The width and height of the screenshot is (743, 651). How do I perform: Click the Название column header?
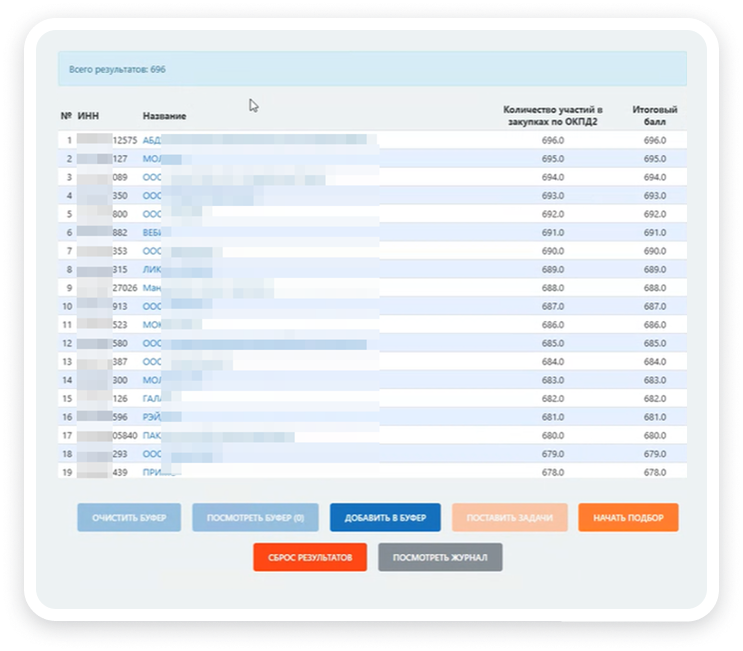coord(164,116)
